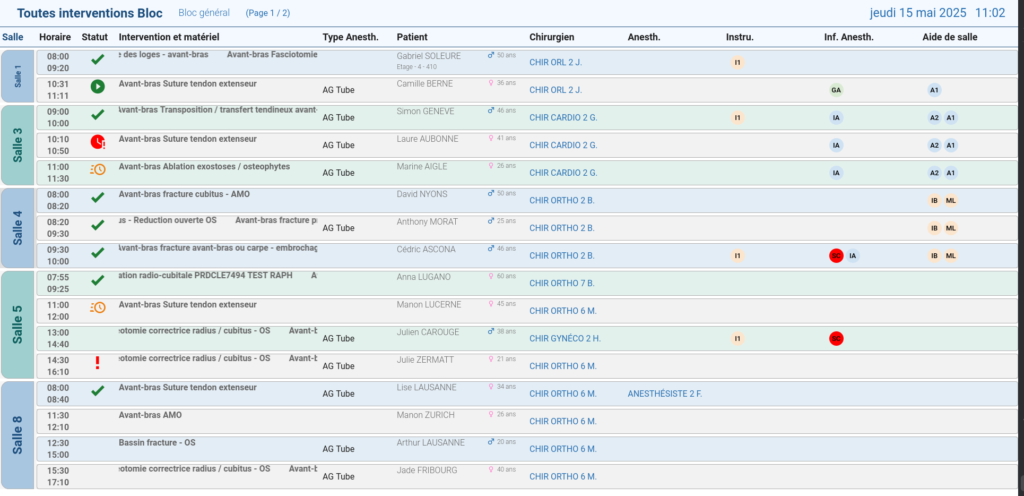Select the Salle 8 room tab

(x=17, y=434)
